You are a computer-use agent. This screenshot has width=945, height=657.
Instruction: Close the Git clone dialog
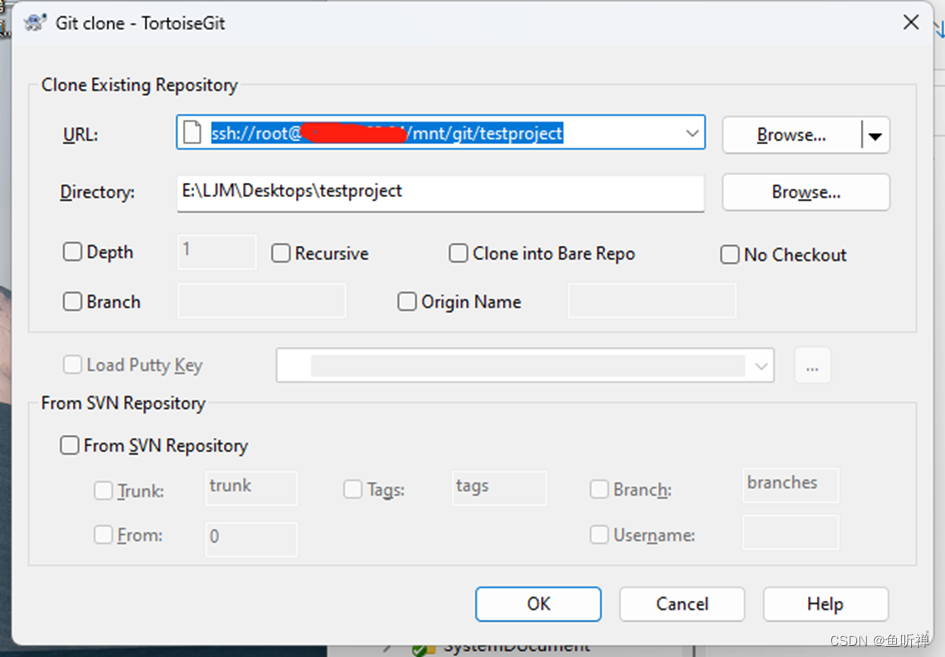coord(911,23)
